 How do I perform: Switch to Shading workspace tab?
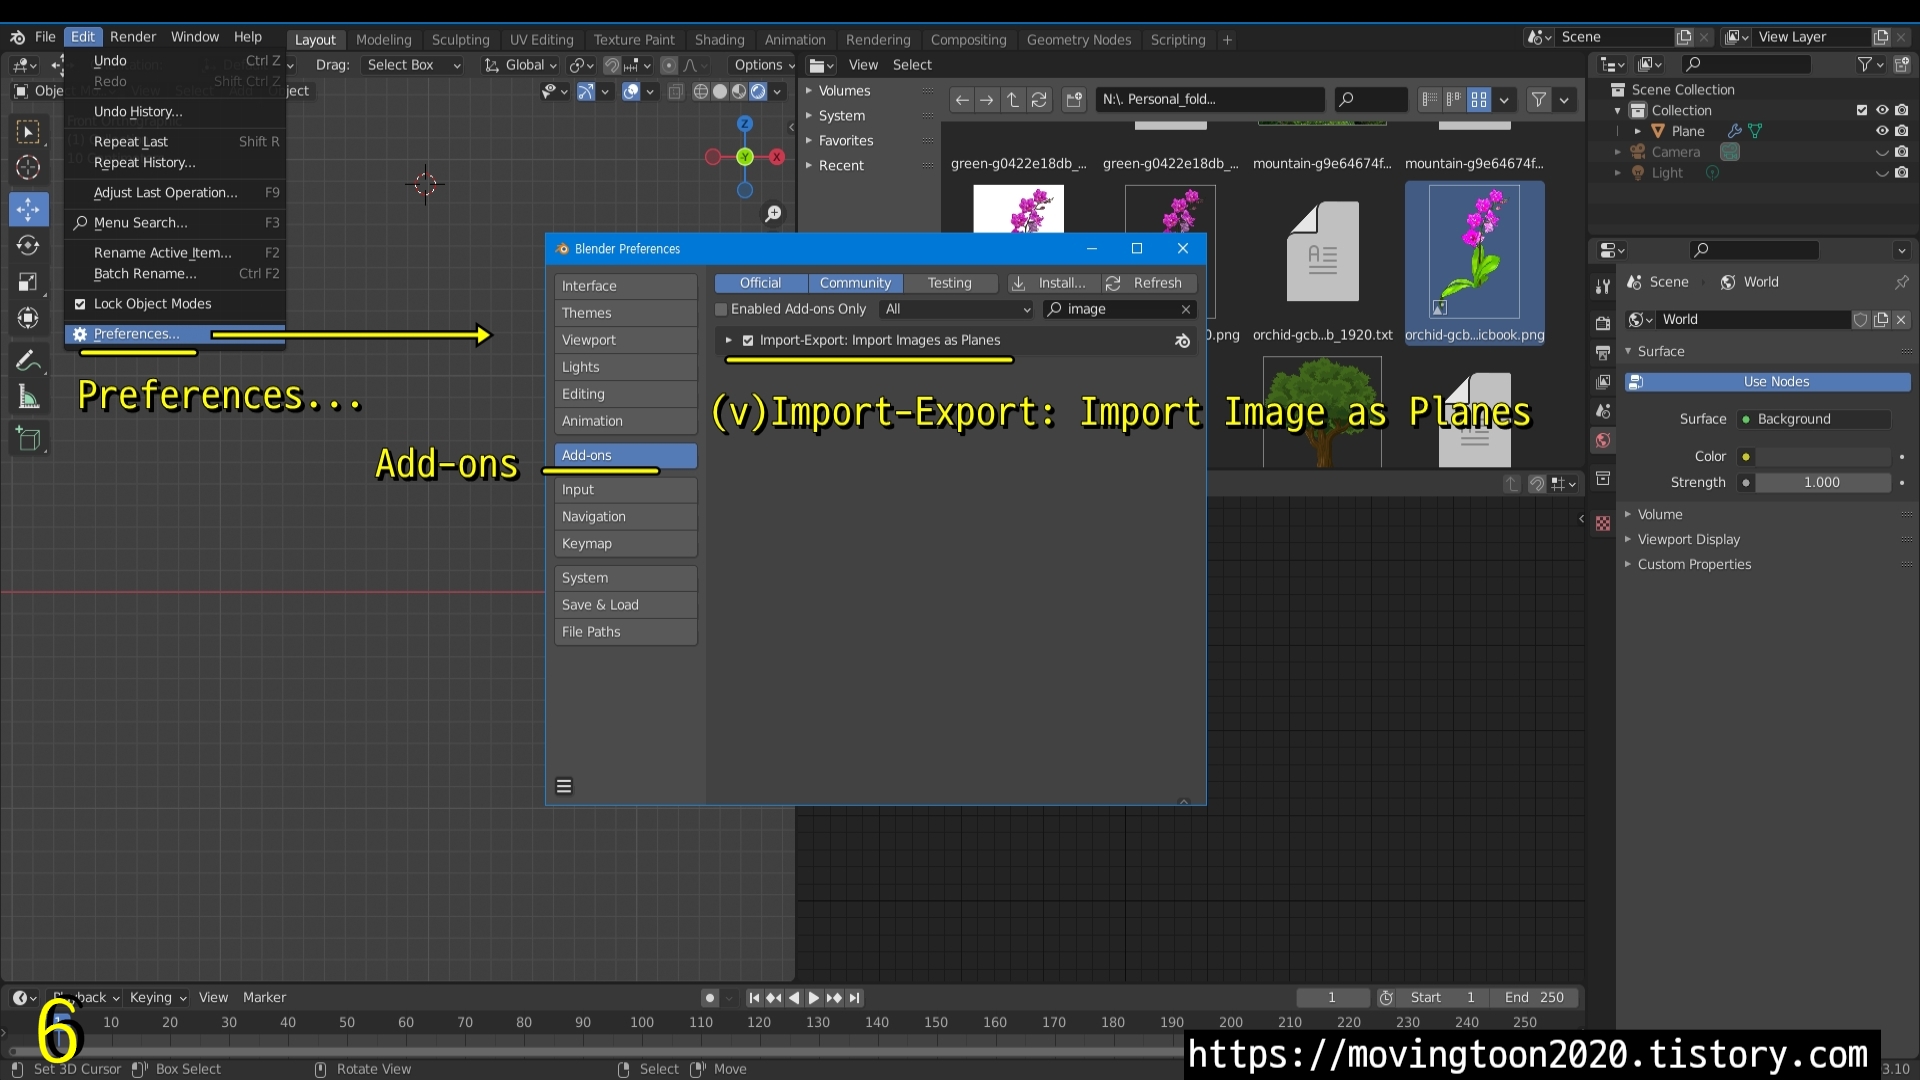719,40
